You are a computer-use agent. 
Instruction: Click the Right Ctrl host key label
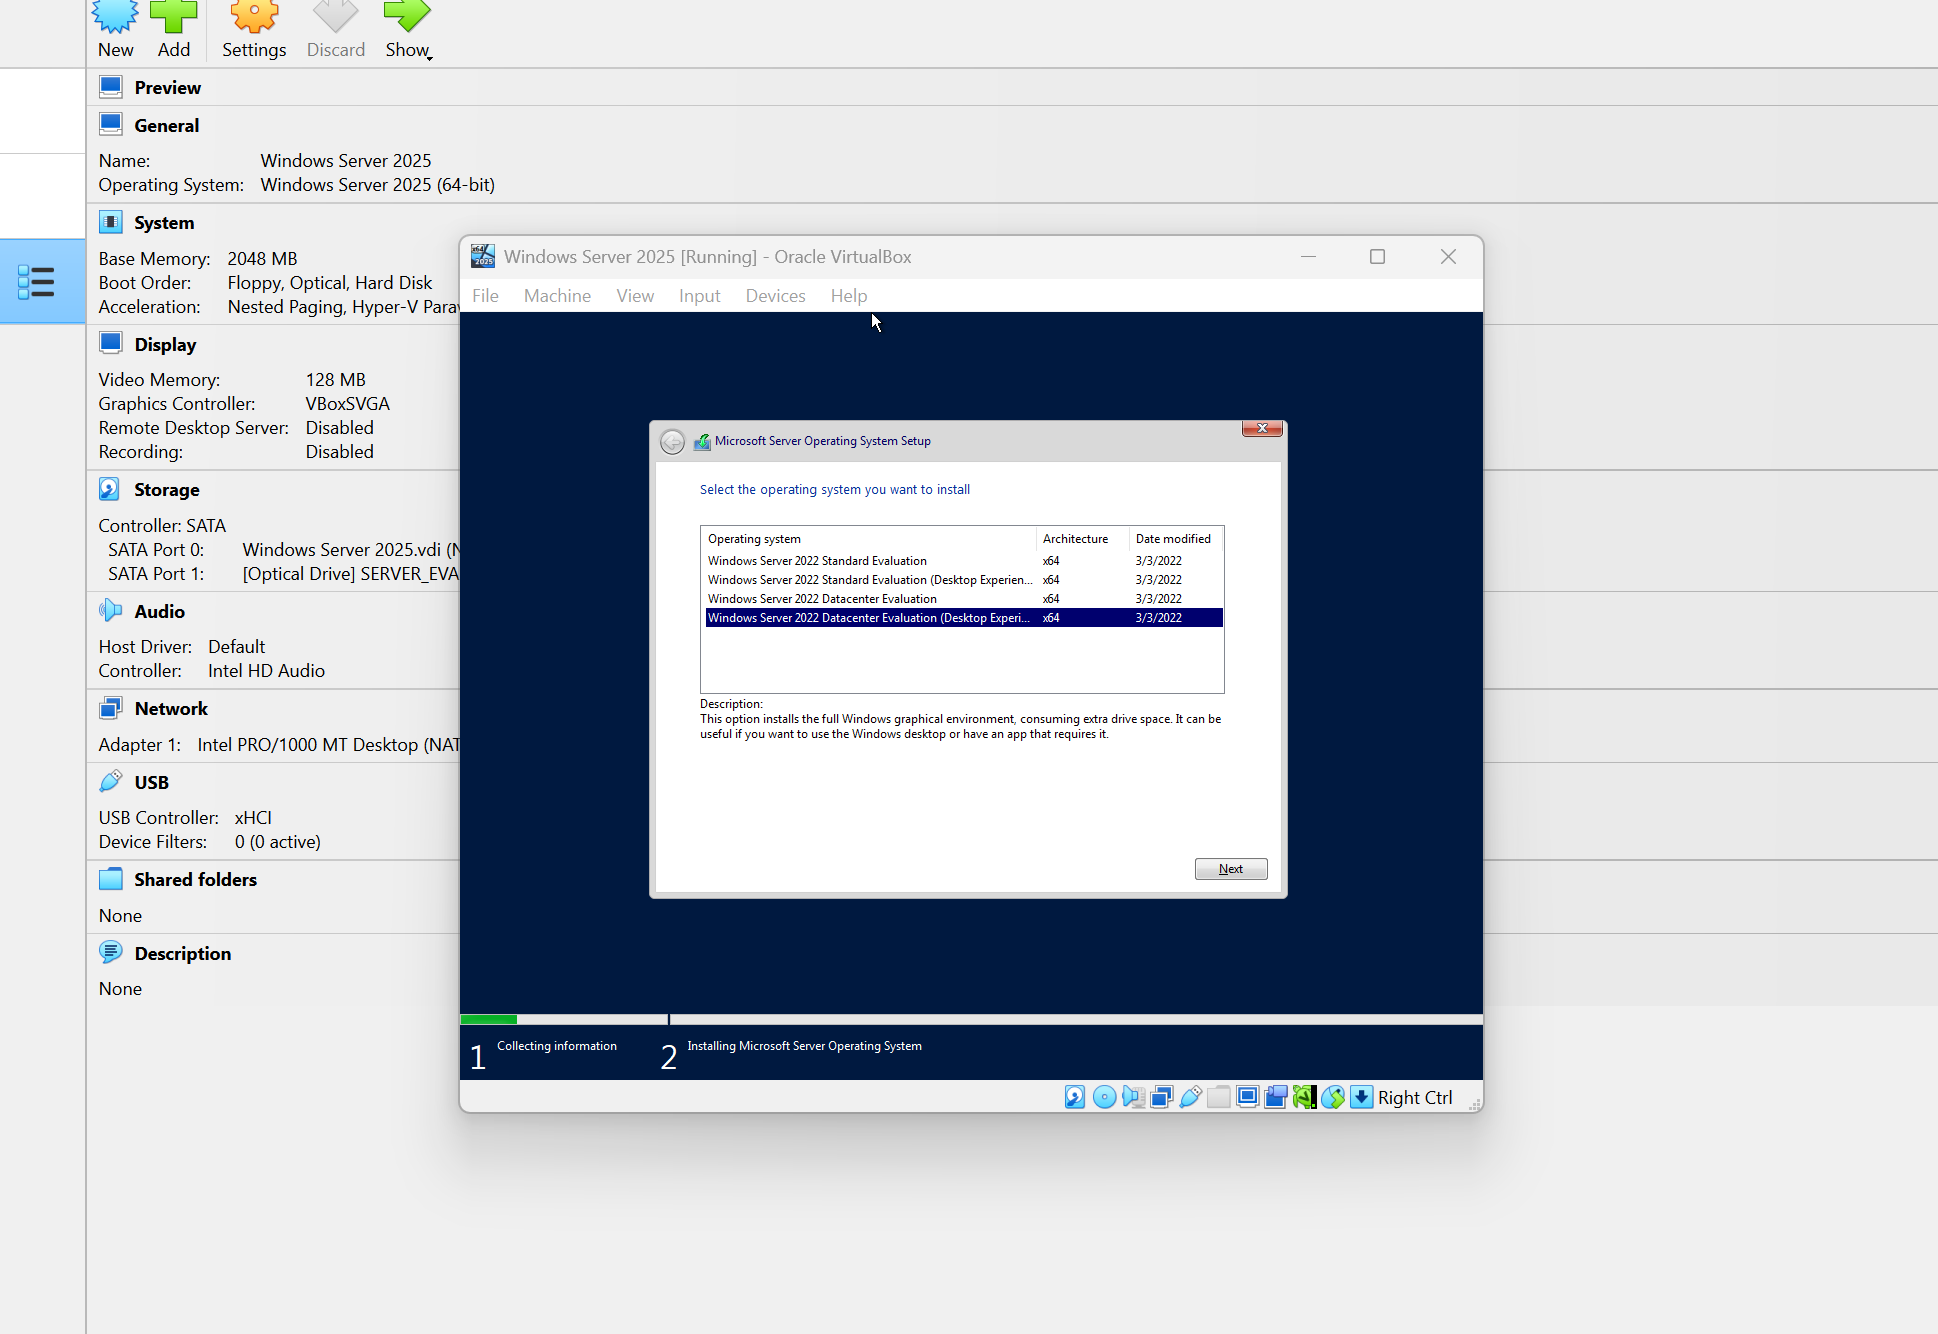(1414, 1098)
